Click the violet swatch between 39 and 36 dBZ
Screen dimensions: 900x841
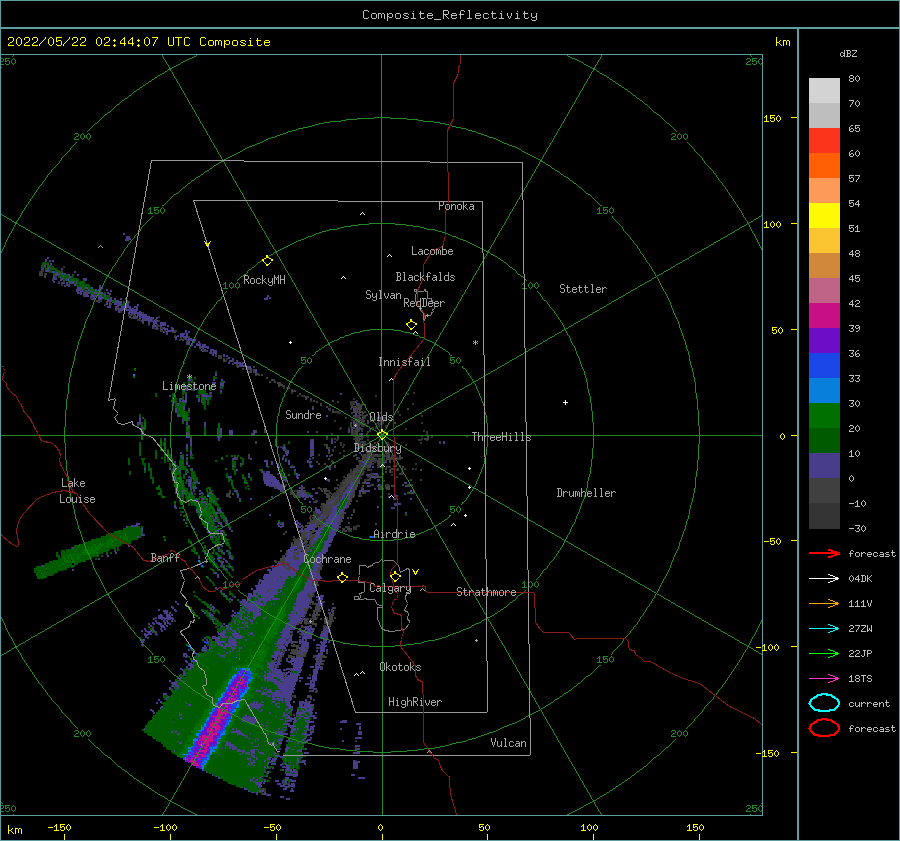[824, 340]
